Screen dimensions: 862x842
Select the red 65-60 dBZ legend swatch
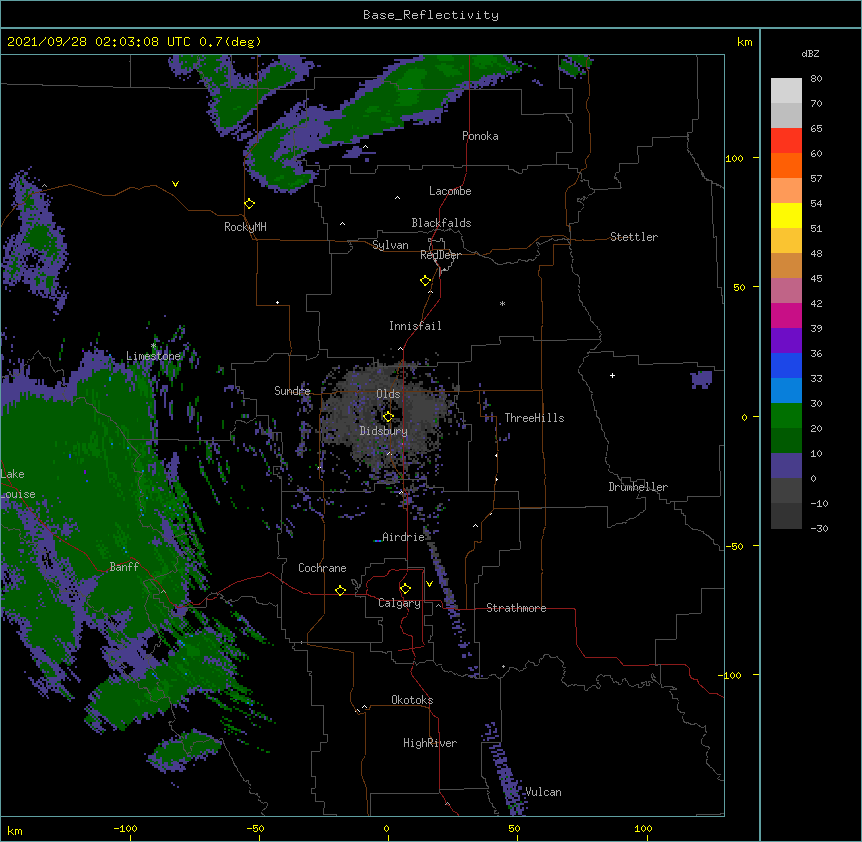coord(786,140)
